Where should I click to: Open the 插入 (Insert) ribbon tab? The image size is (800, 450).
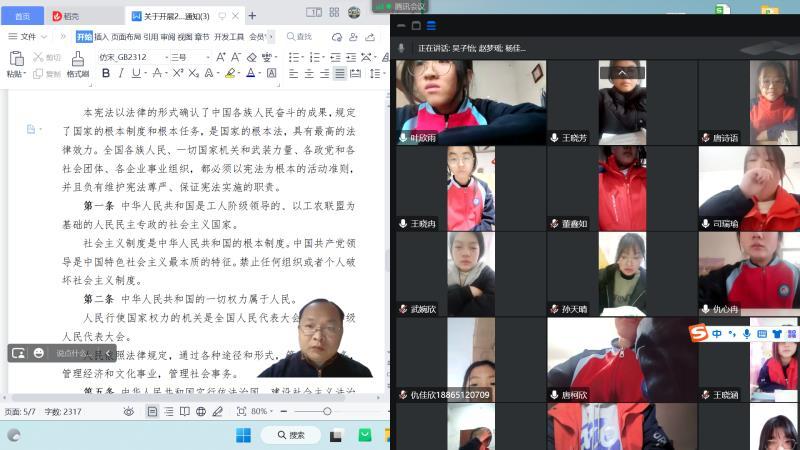101,36
